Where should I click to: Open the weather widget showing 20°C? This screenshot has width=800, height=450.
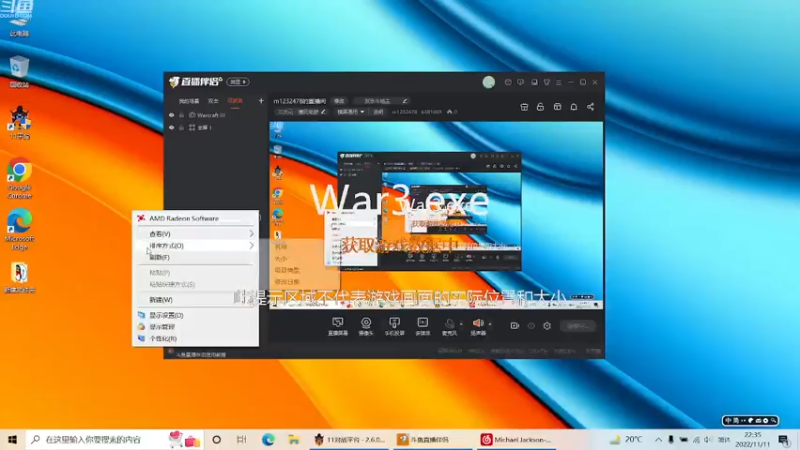pos(627,439)
